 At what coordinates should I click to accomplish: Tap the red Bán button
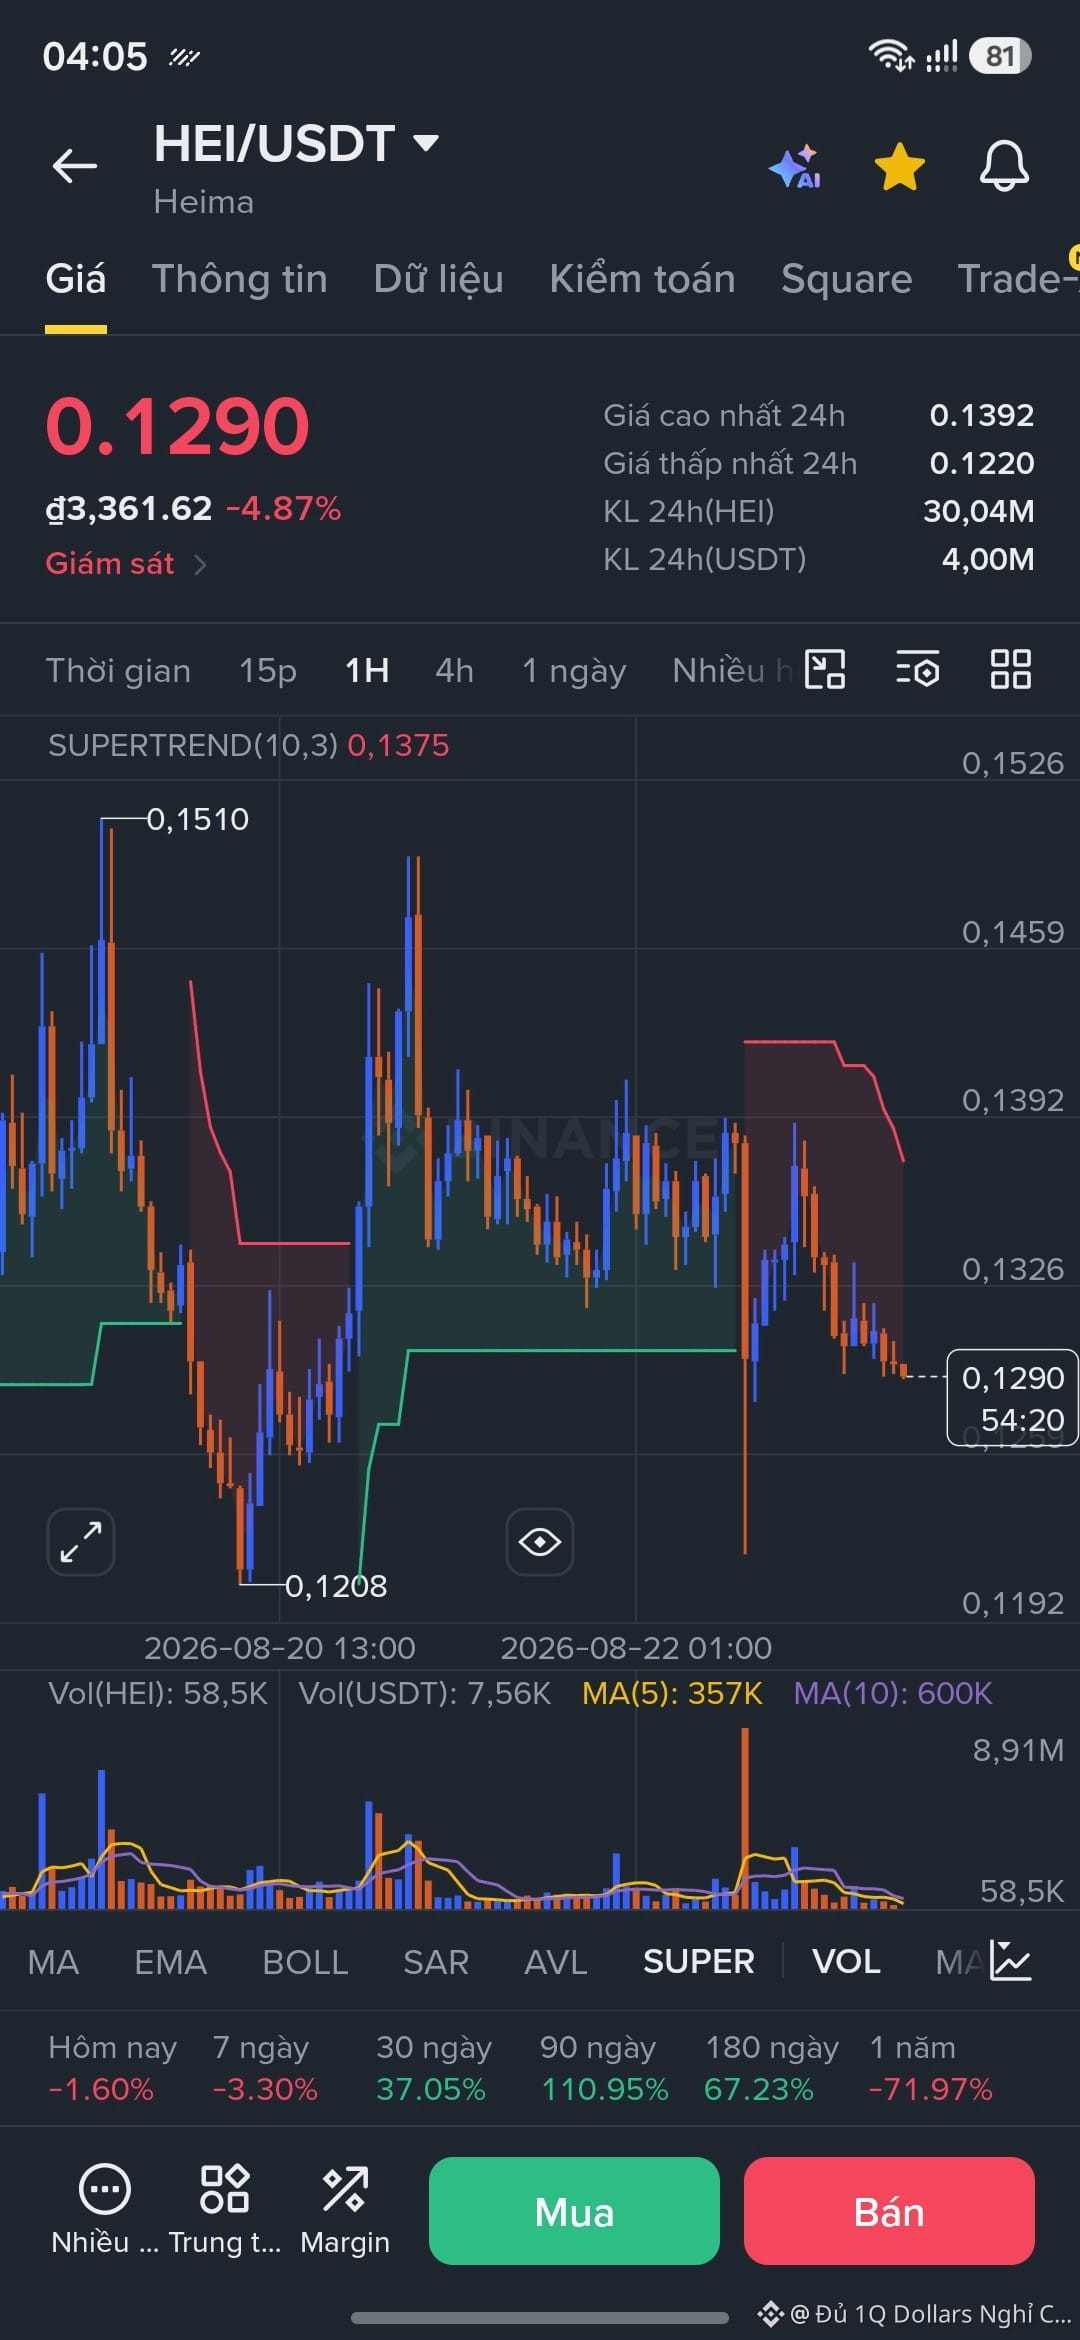tap(889, 2211)
